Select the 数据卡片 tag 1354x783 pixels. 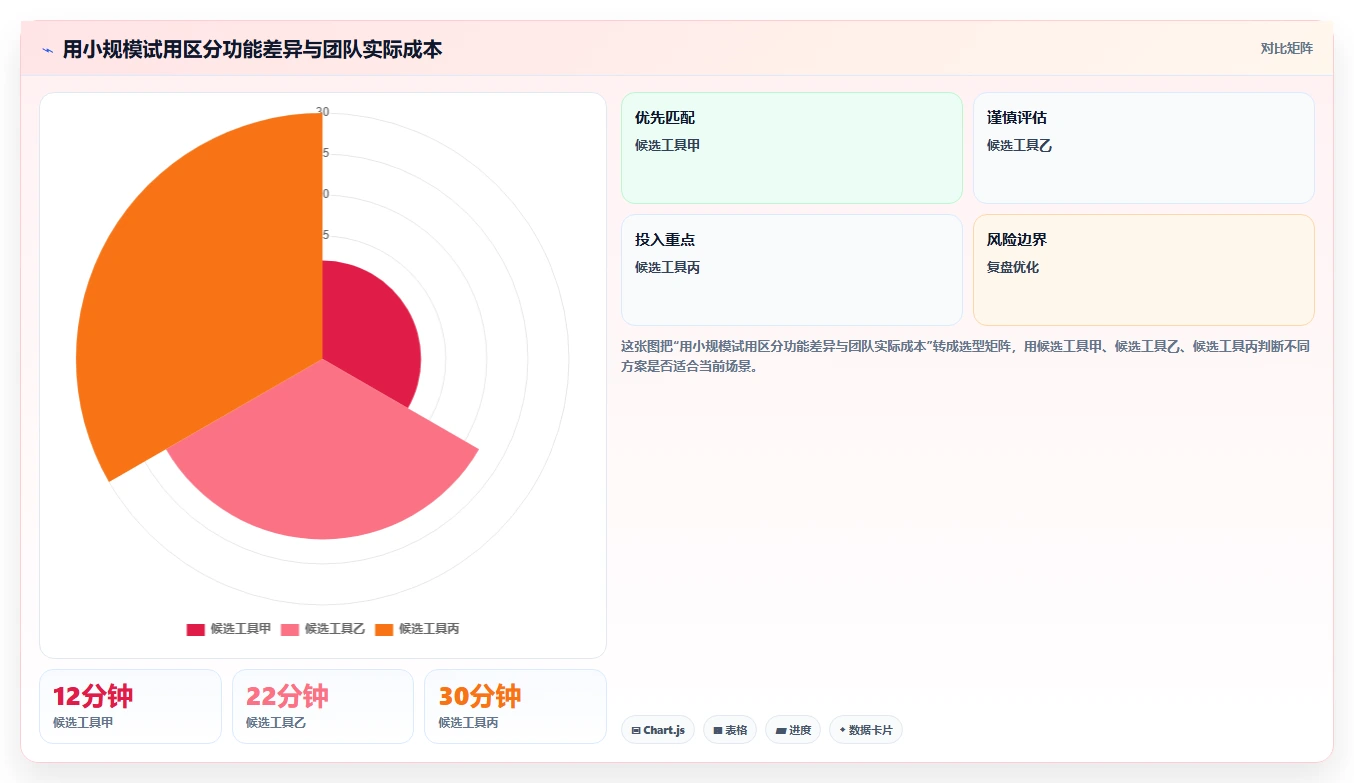pyautogui.click(x=866, y=730)
